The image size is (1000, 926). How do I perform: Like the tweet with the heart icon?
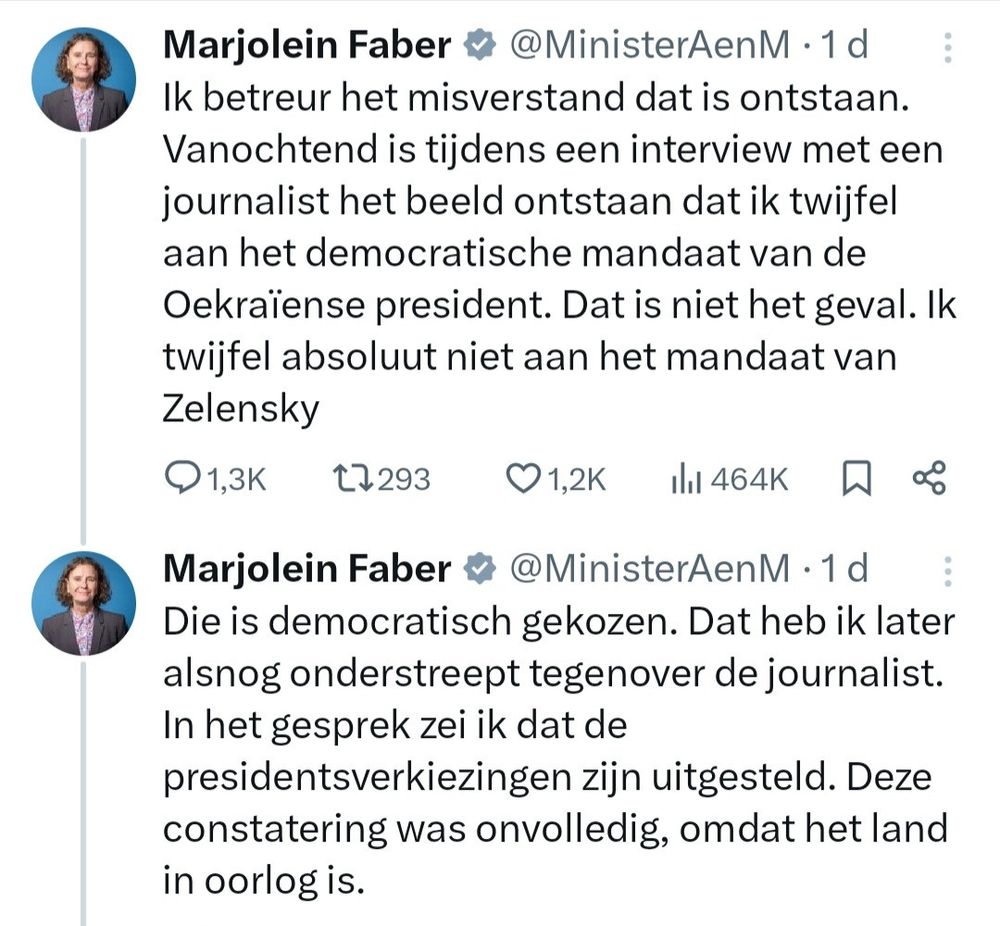[523, 480]
